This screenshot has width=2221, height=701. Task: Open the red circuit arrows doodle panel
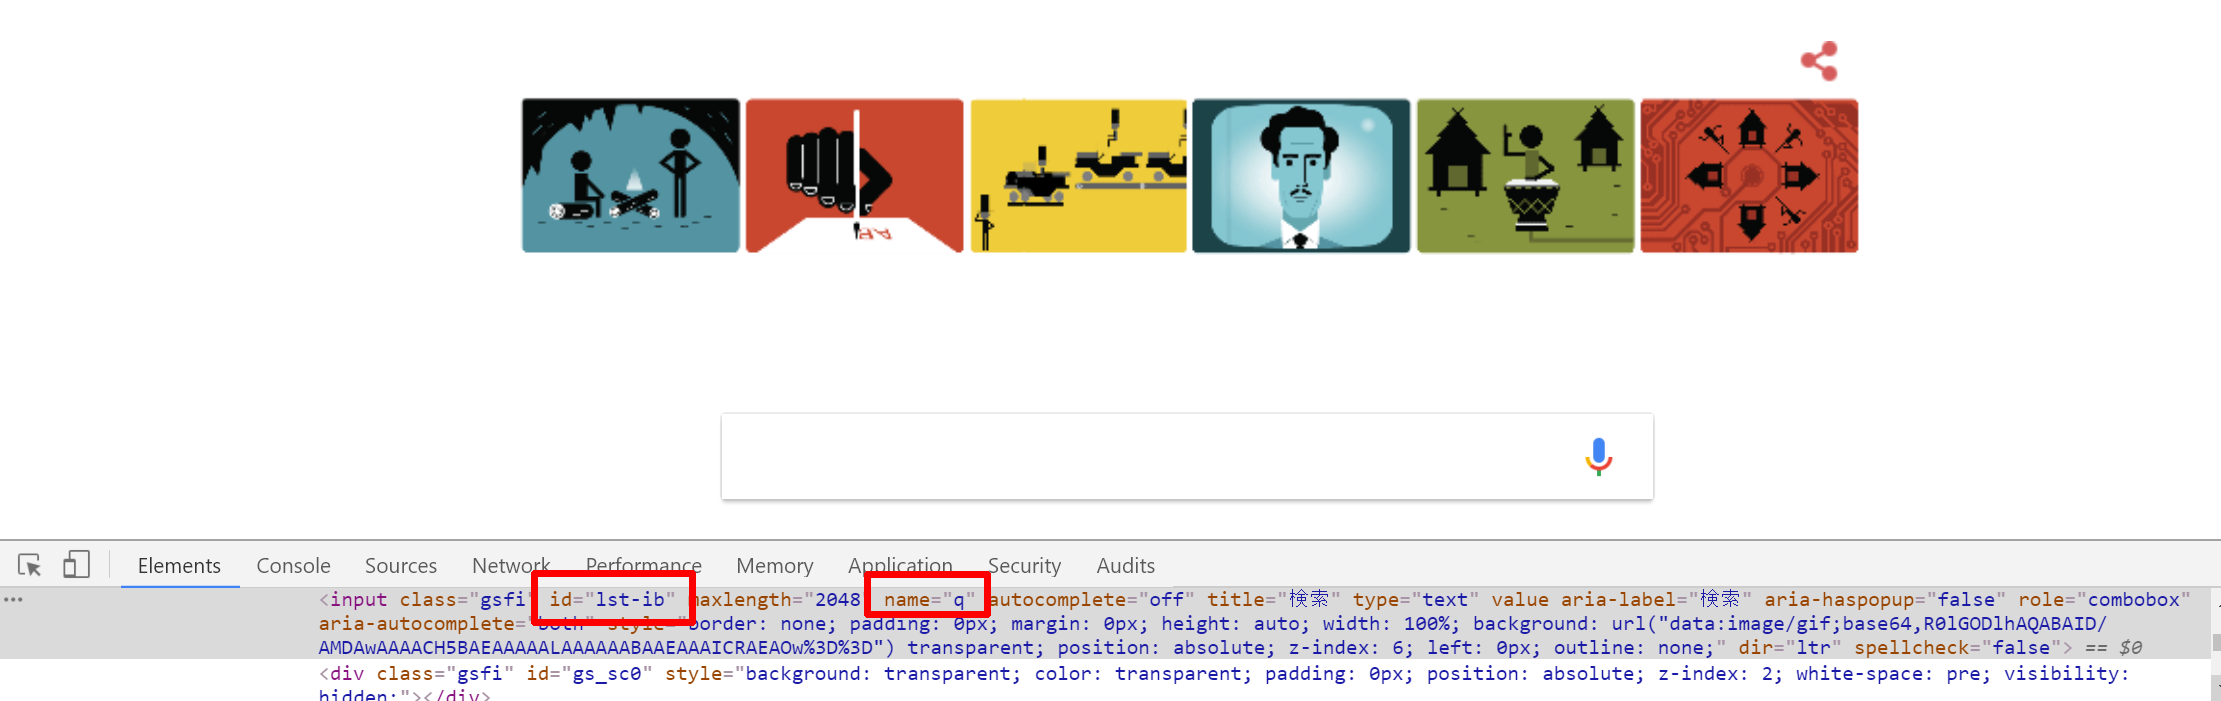(1749, 175)
